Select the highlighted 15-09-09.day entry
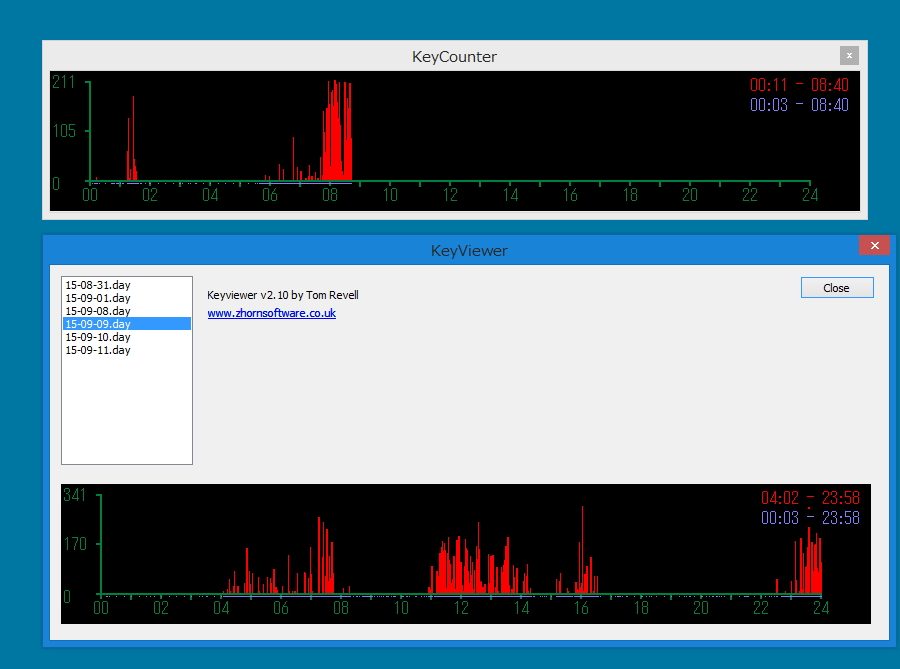This screenshot has width=900, height=669. (x=126, y=324)
